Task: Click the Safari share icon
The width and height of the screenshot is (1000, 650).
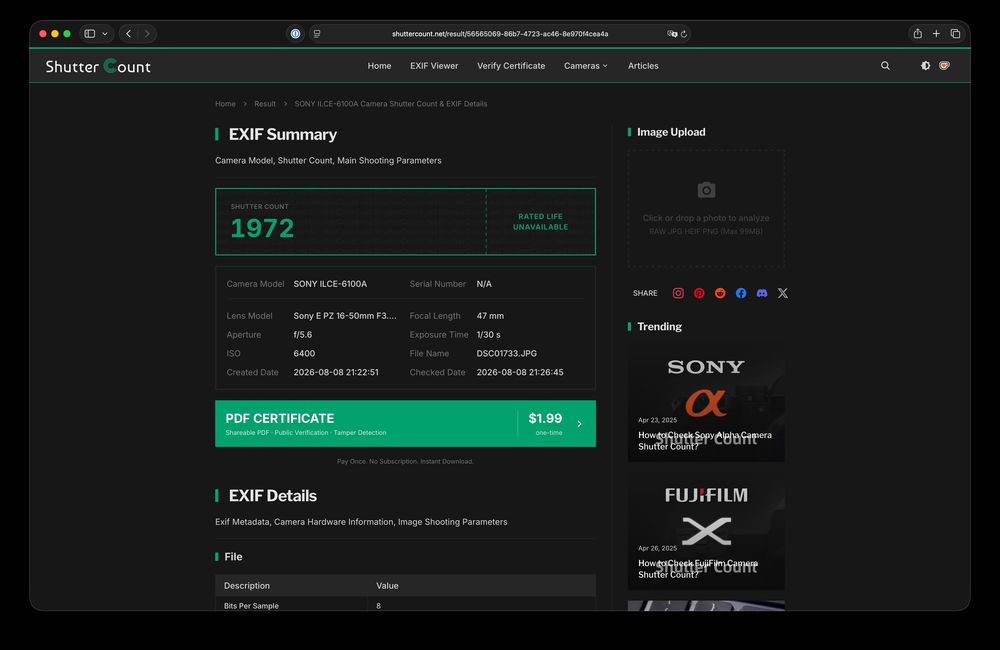Action: [x=918, y=34]
